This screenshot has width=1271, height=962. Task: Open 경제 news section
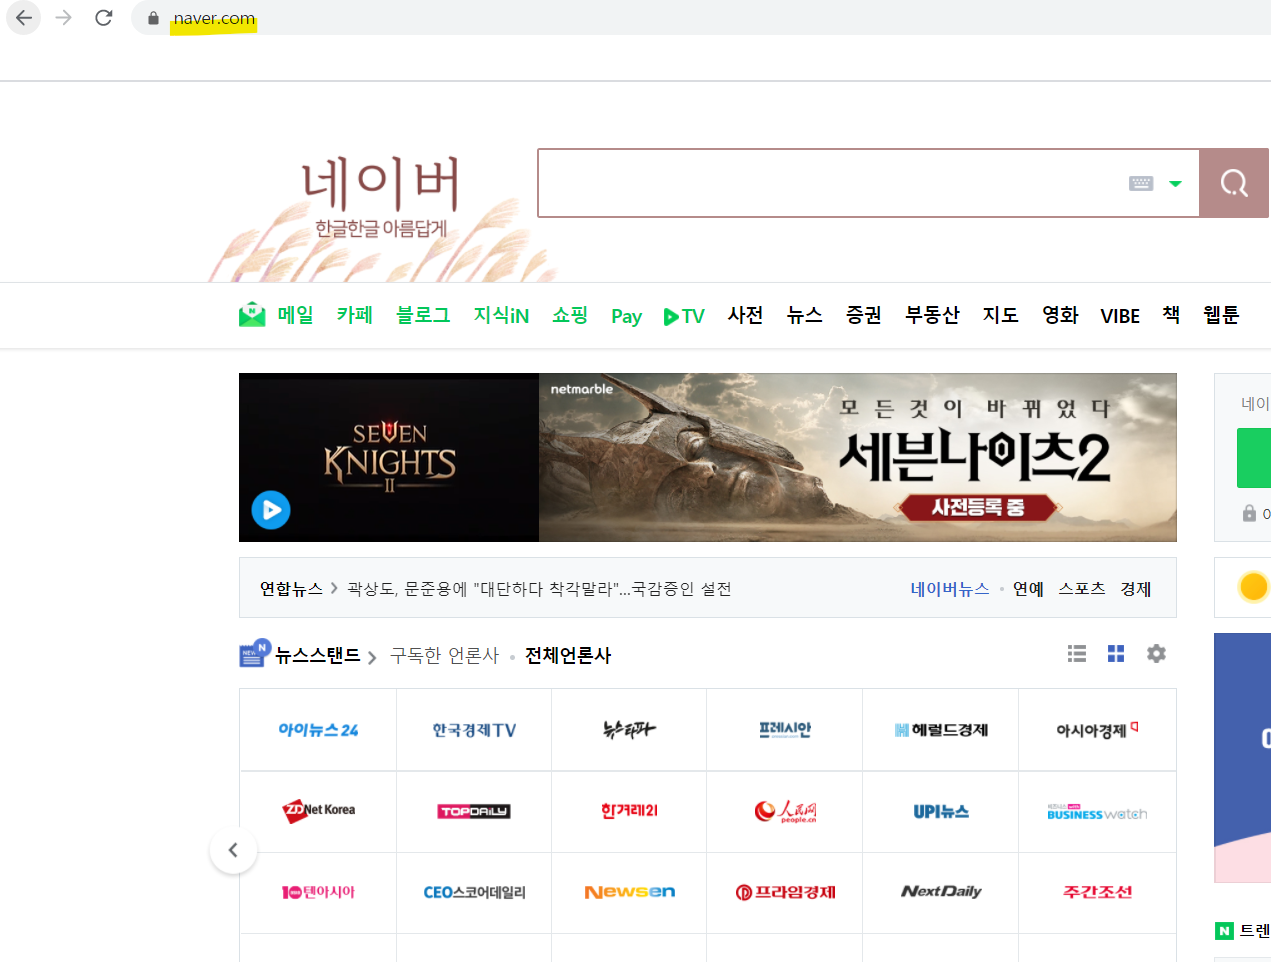click(x=1135, y=589)
